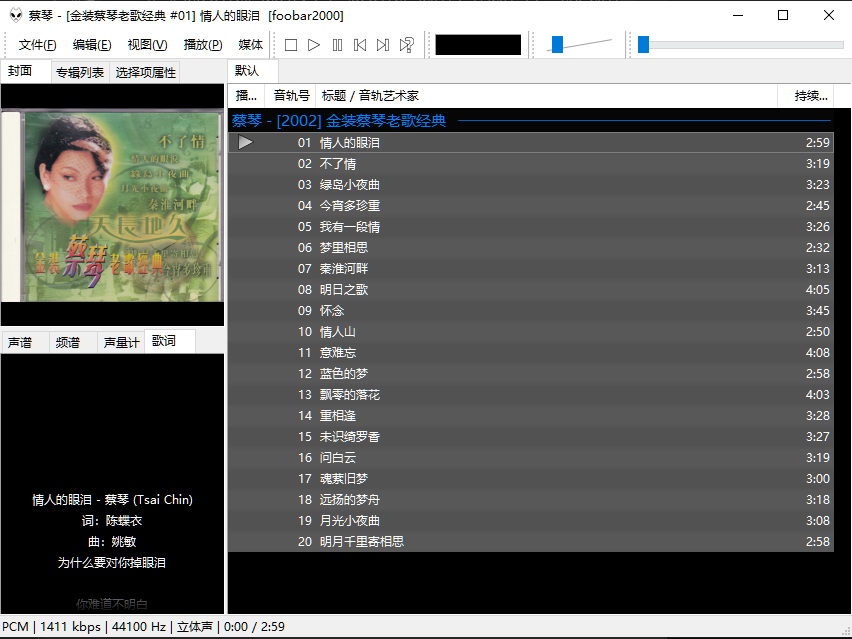Select track 16 问白云

(531, 458)
